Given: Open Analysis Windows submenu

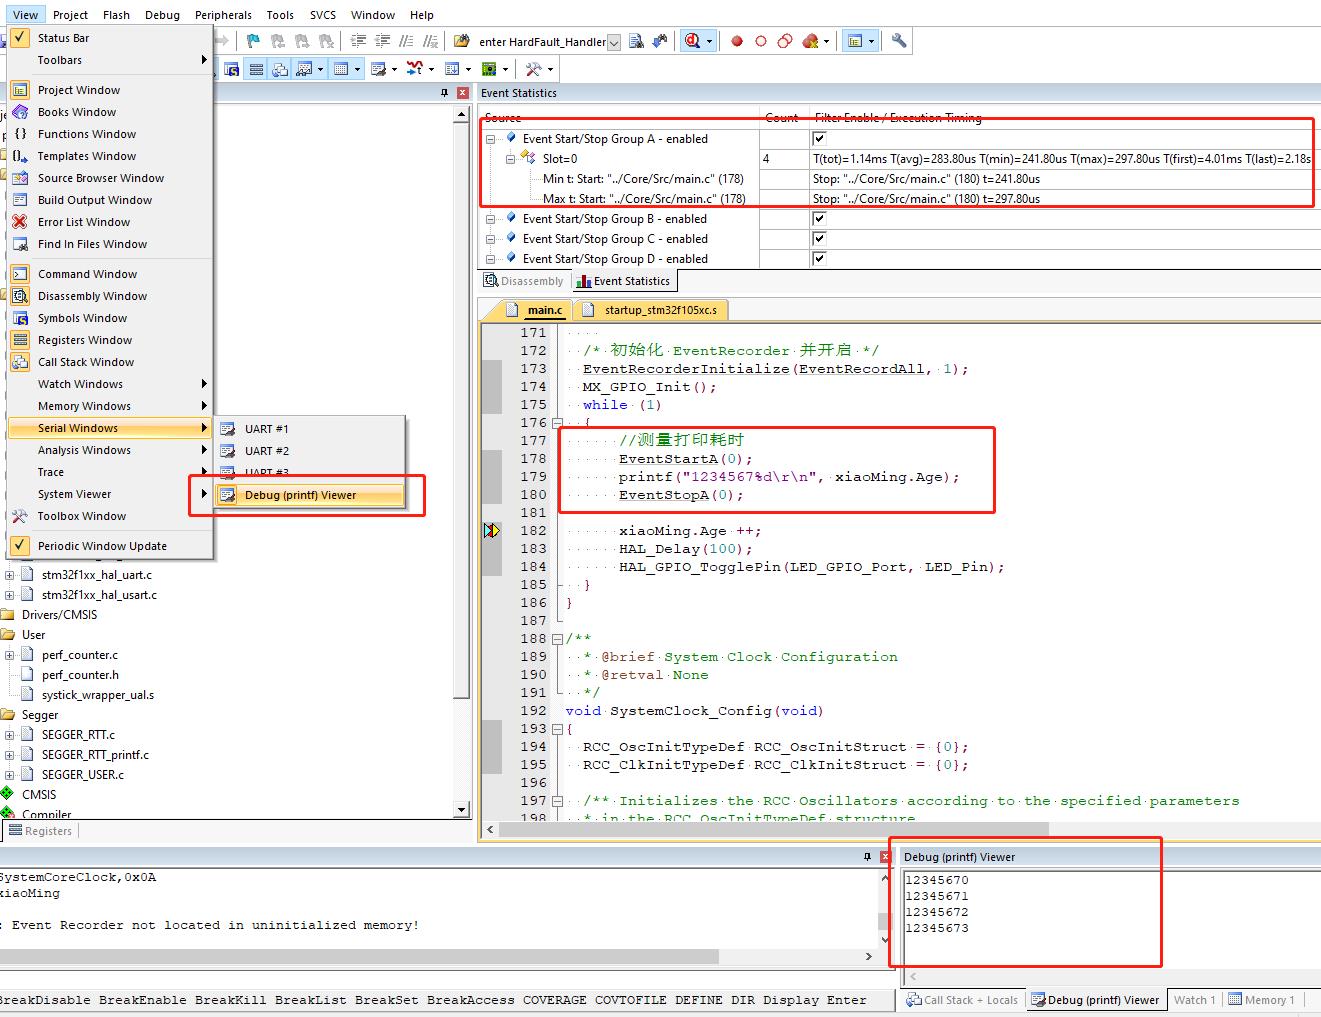Looking at the screenshot, I should [x=110, y=450].
